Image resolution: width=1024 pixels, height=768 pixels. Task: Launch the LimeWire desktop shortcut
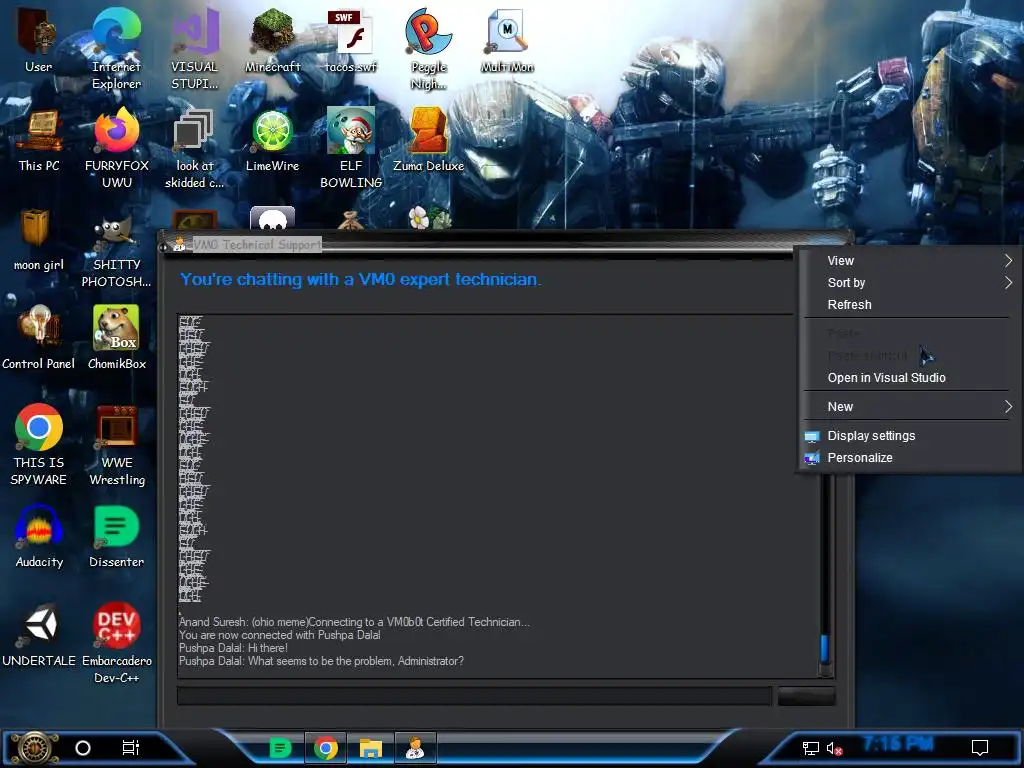pos(273,140)
